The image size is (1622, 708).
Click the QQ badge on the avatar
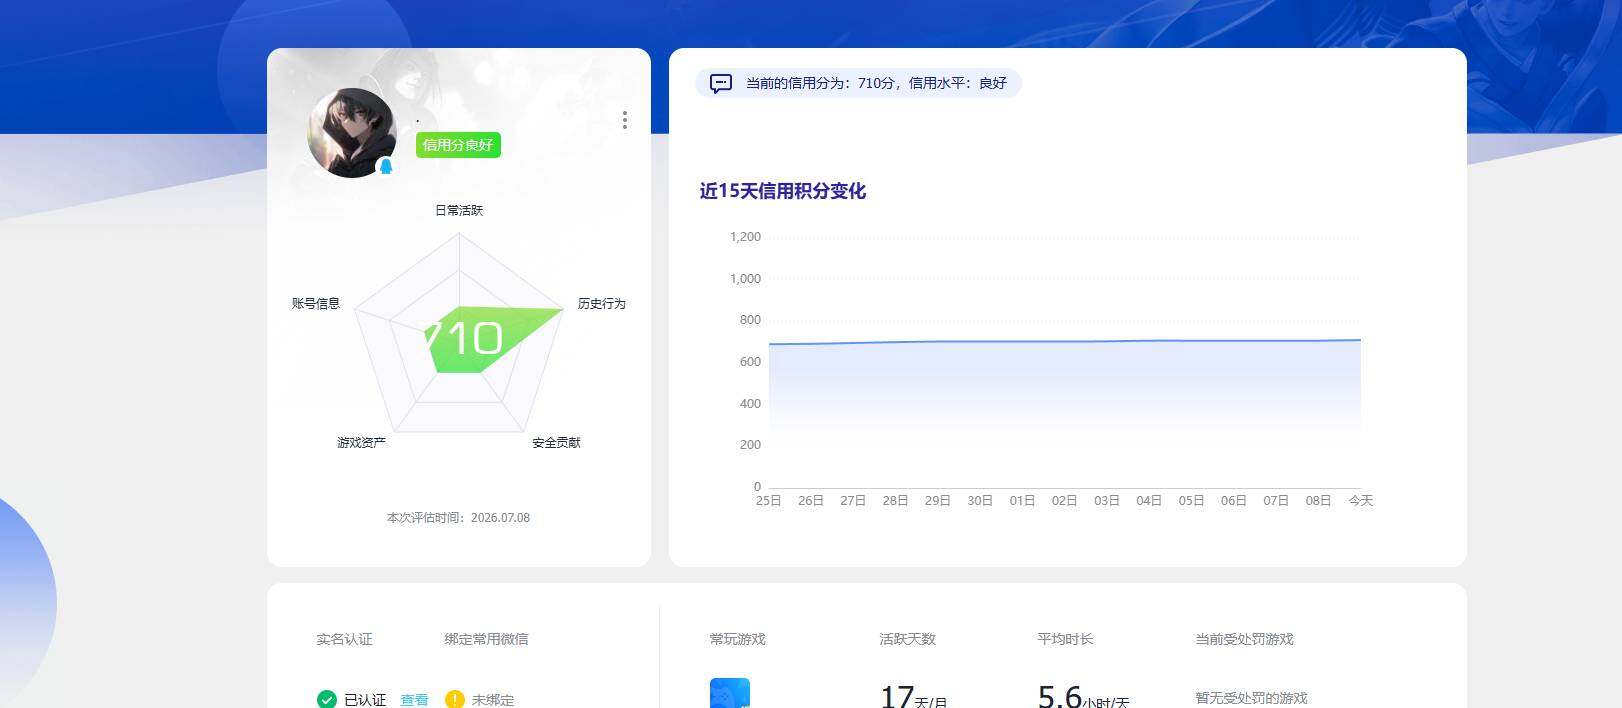click(386, 166)
